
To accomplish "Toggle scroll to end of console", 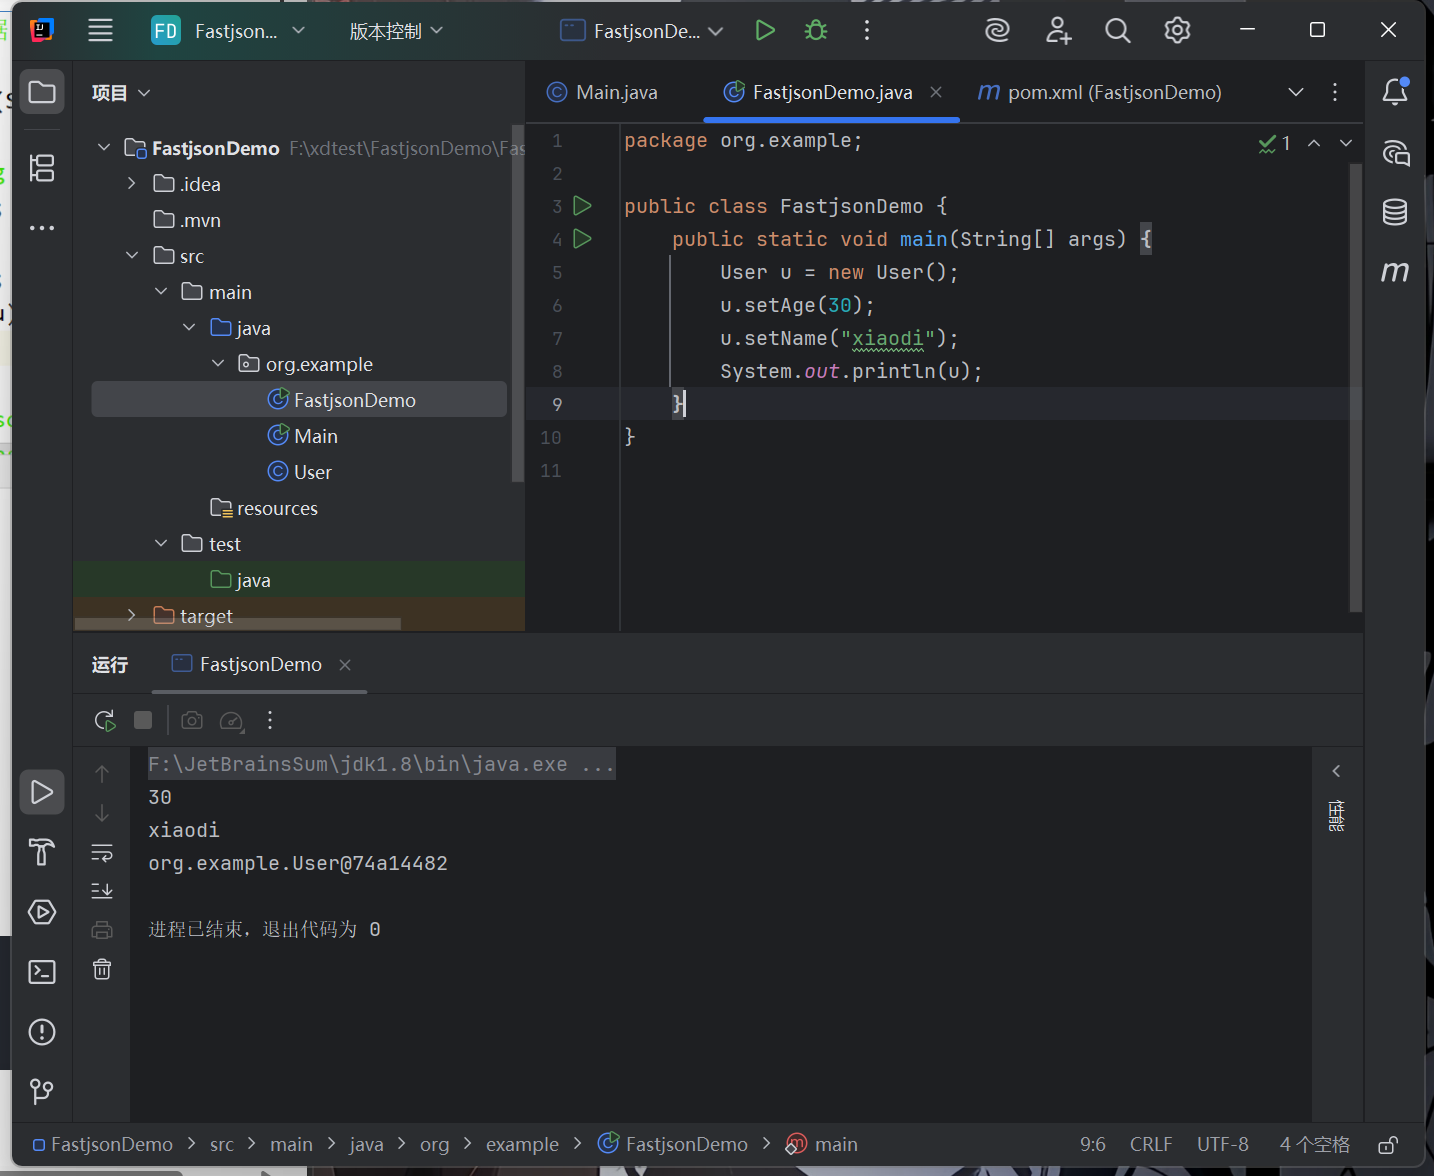I will click(x=102, y=890).
